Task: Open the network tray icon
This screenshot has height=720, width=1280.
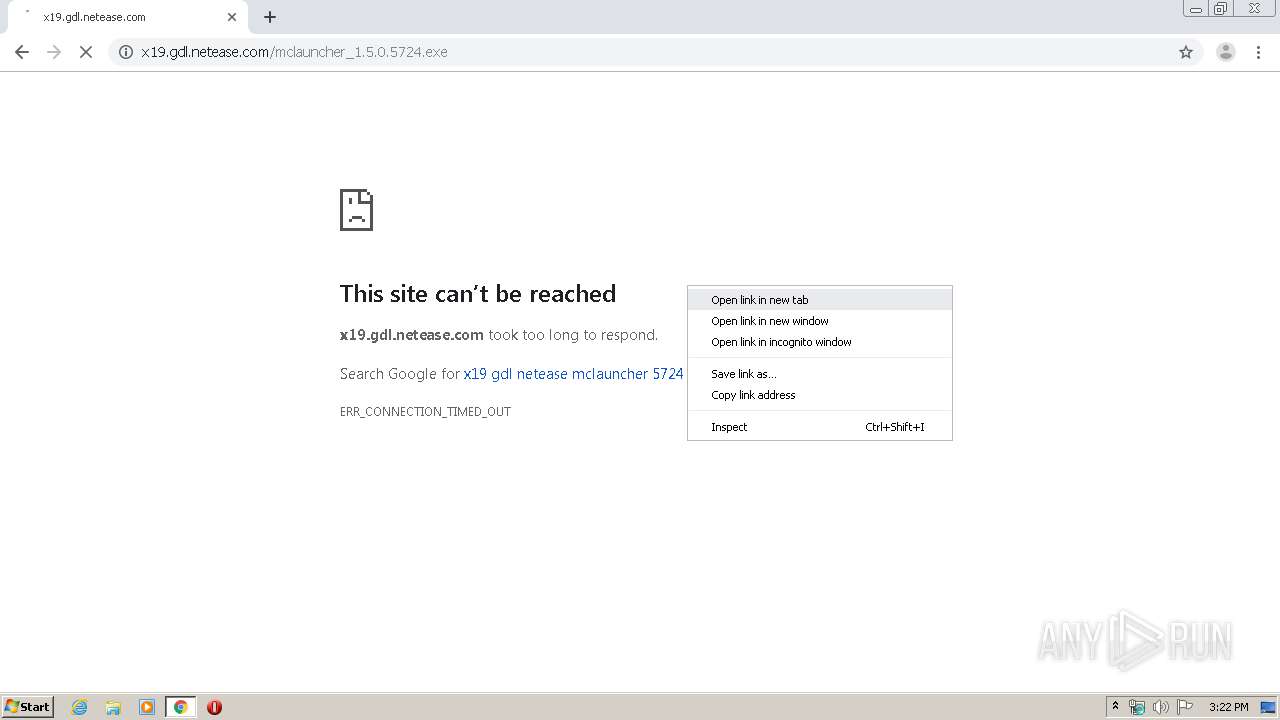Action: click(x=1137, y=707)
